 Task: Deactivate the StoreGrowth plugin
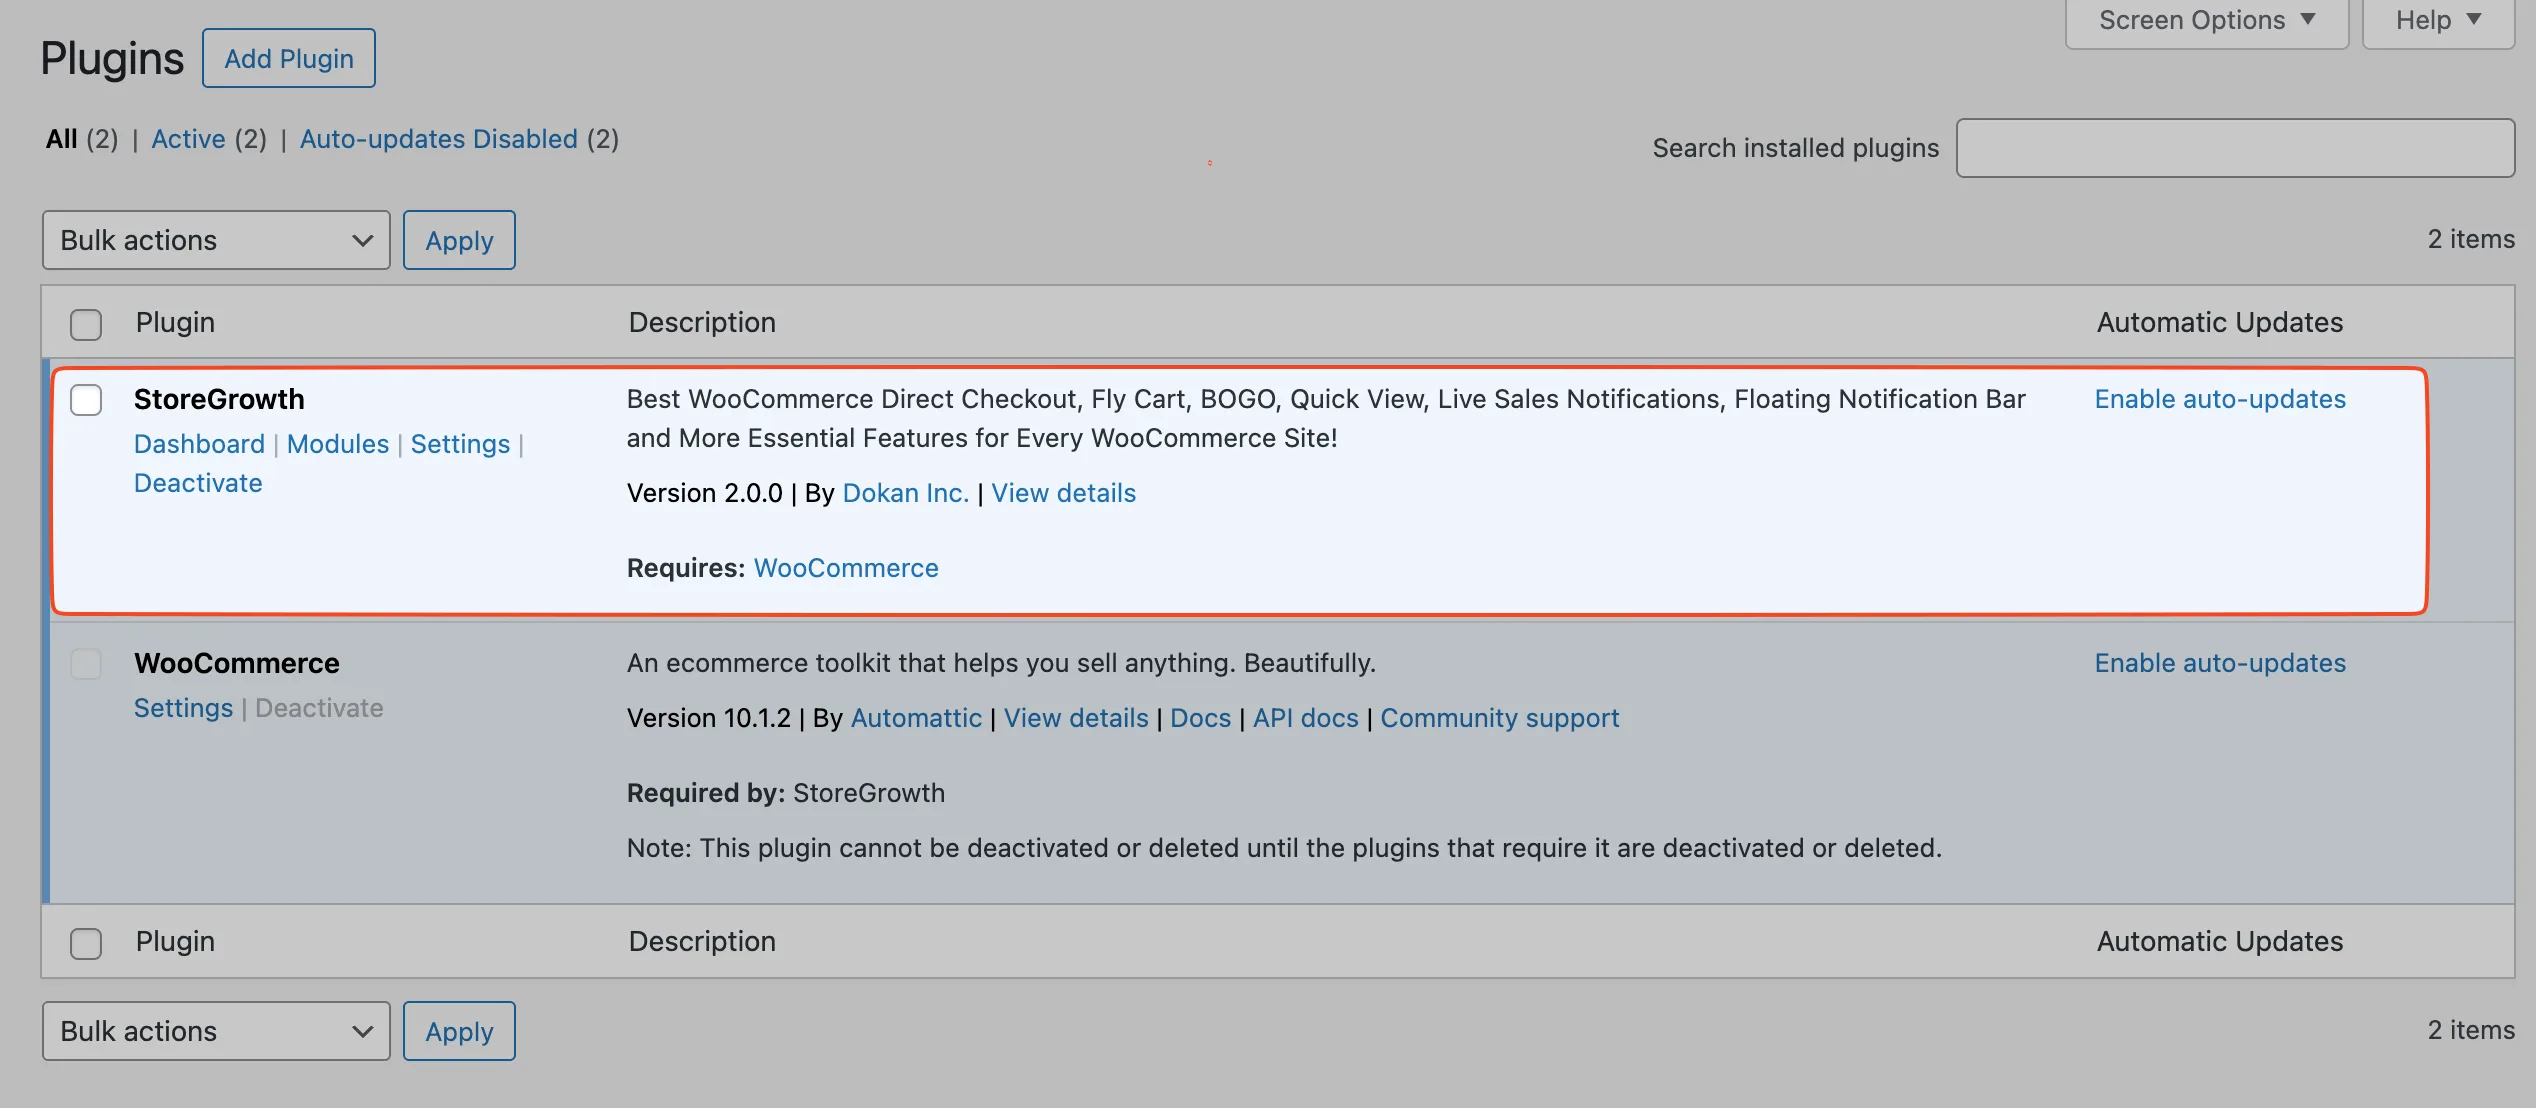click(x=198, y=483)
